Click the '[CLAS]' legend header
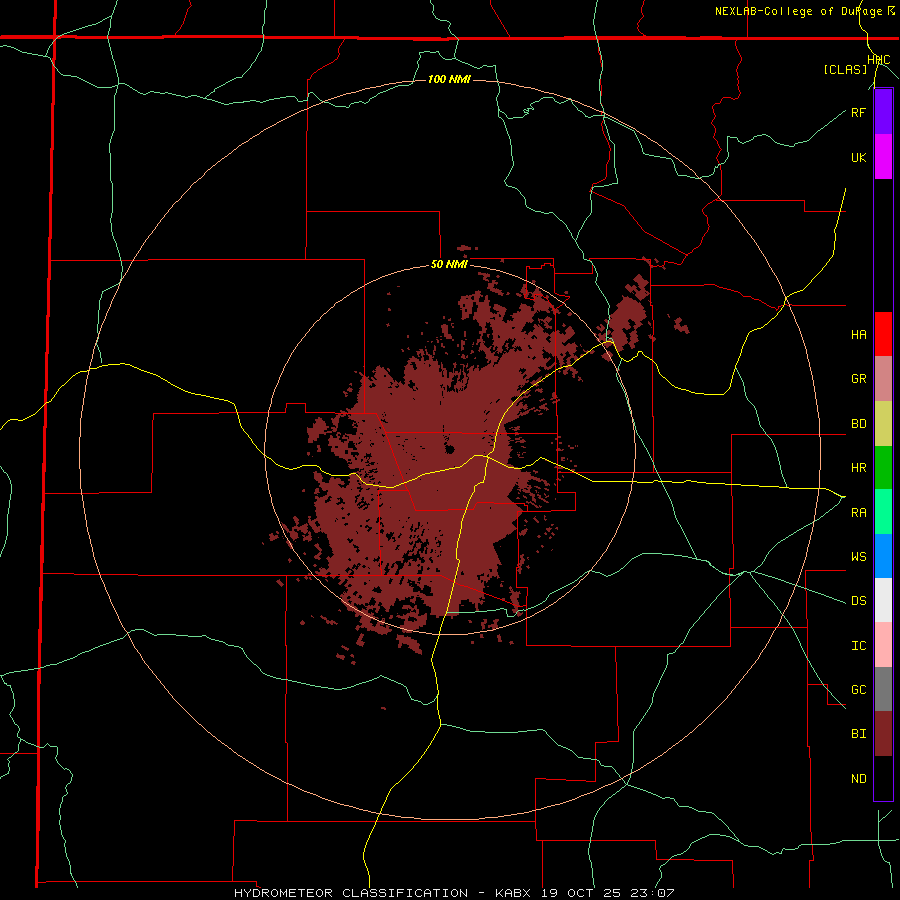The width and height of the screenshot is (900, 900). point(845,70)
